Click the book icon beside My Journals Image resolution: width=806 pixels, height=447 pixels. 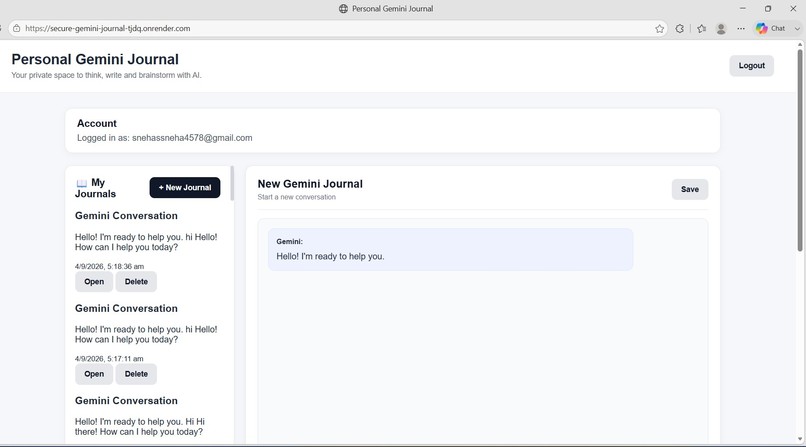pos(81,183)
